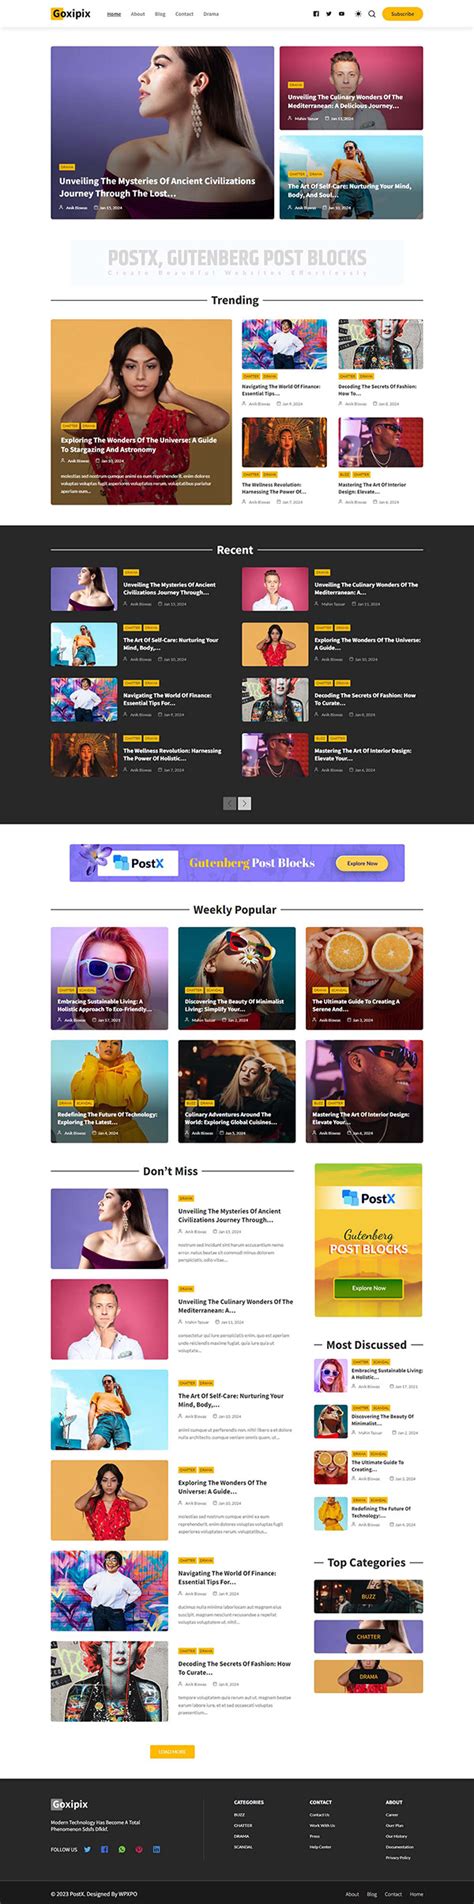Click the Load More button
Viewport: 474px width, 1904px height.
click(x=172, y=1751)
